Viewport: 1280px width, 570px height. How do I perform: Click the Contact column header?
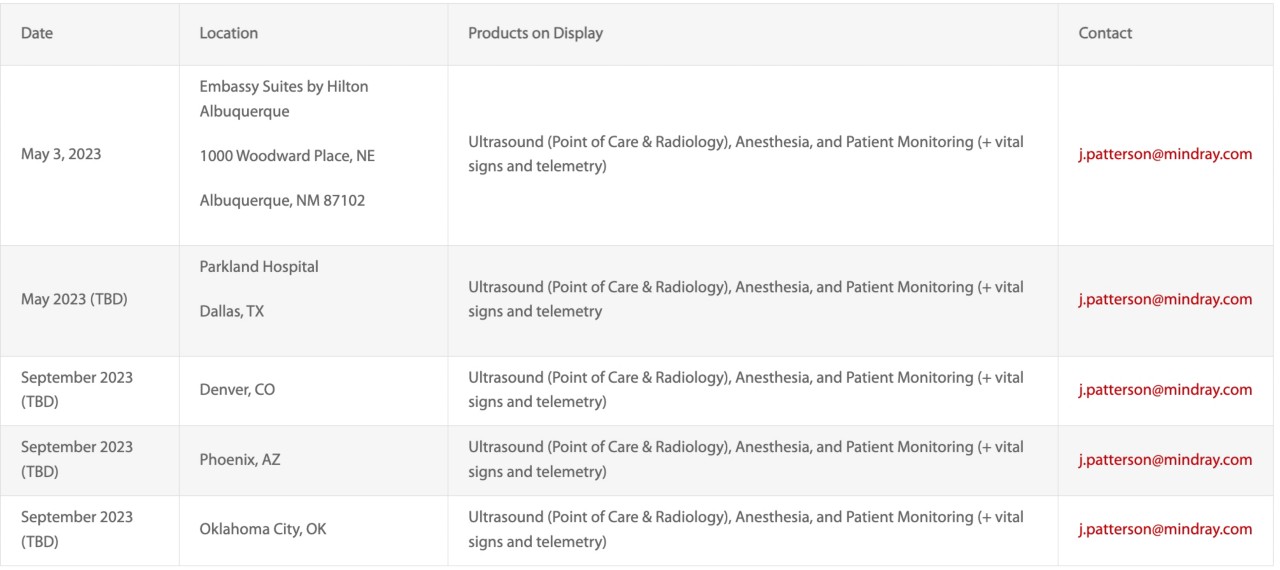(x=1105, y=33)
